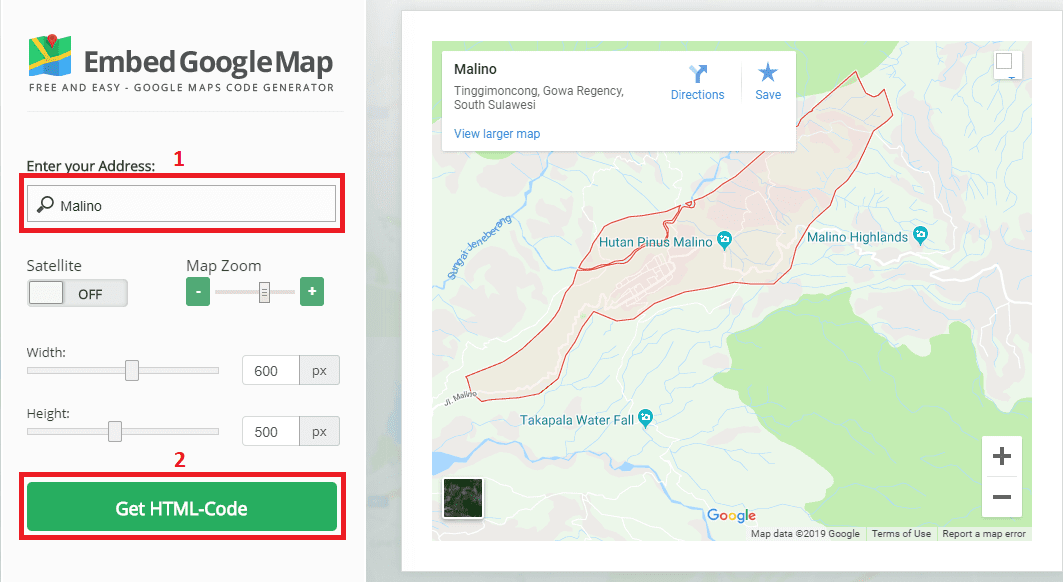
Task: Click the Map data ©2019 Google text
Action: point(805,534)
